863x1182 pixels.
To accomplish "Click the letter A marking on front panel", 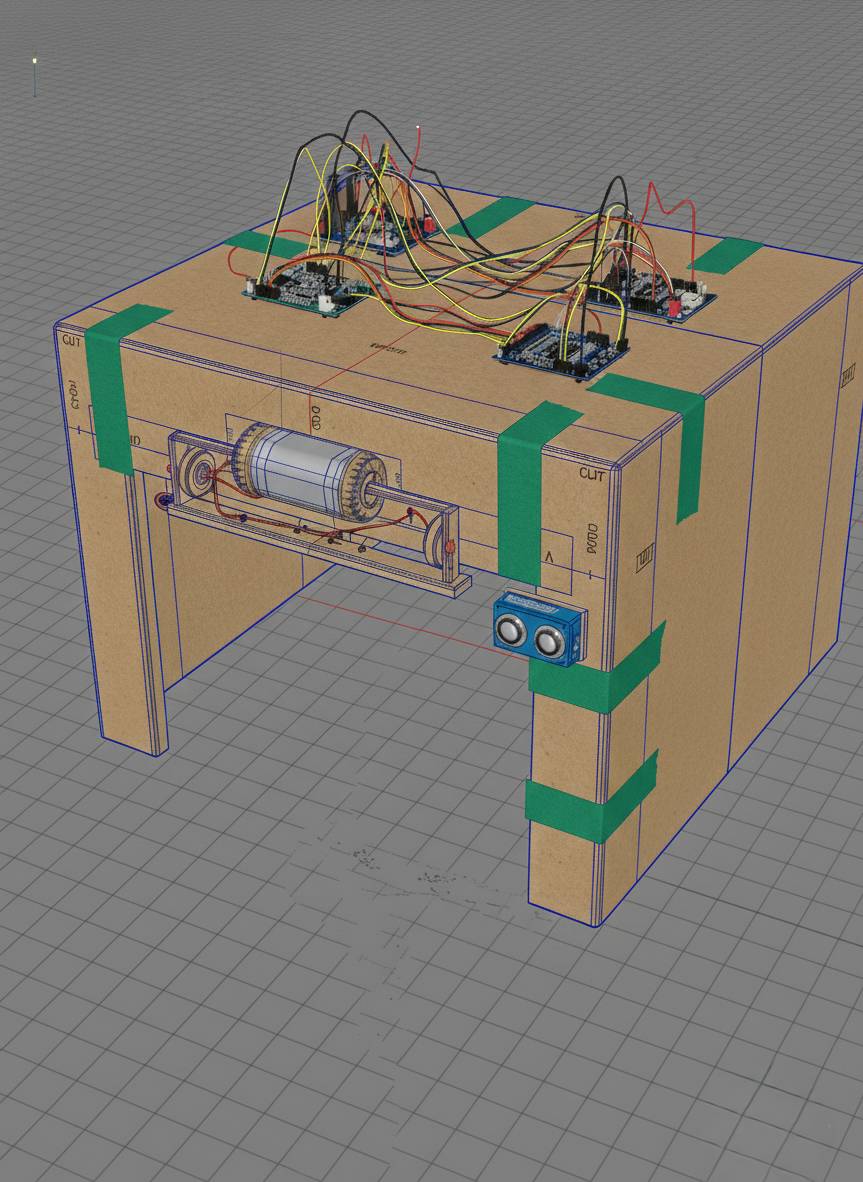I will 548,558.
